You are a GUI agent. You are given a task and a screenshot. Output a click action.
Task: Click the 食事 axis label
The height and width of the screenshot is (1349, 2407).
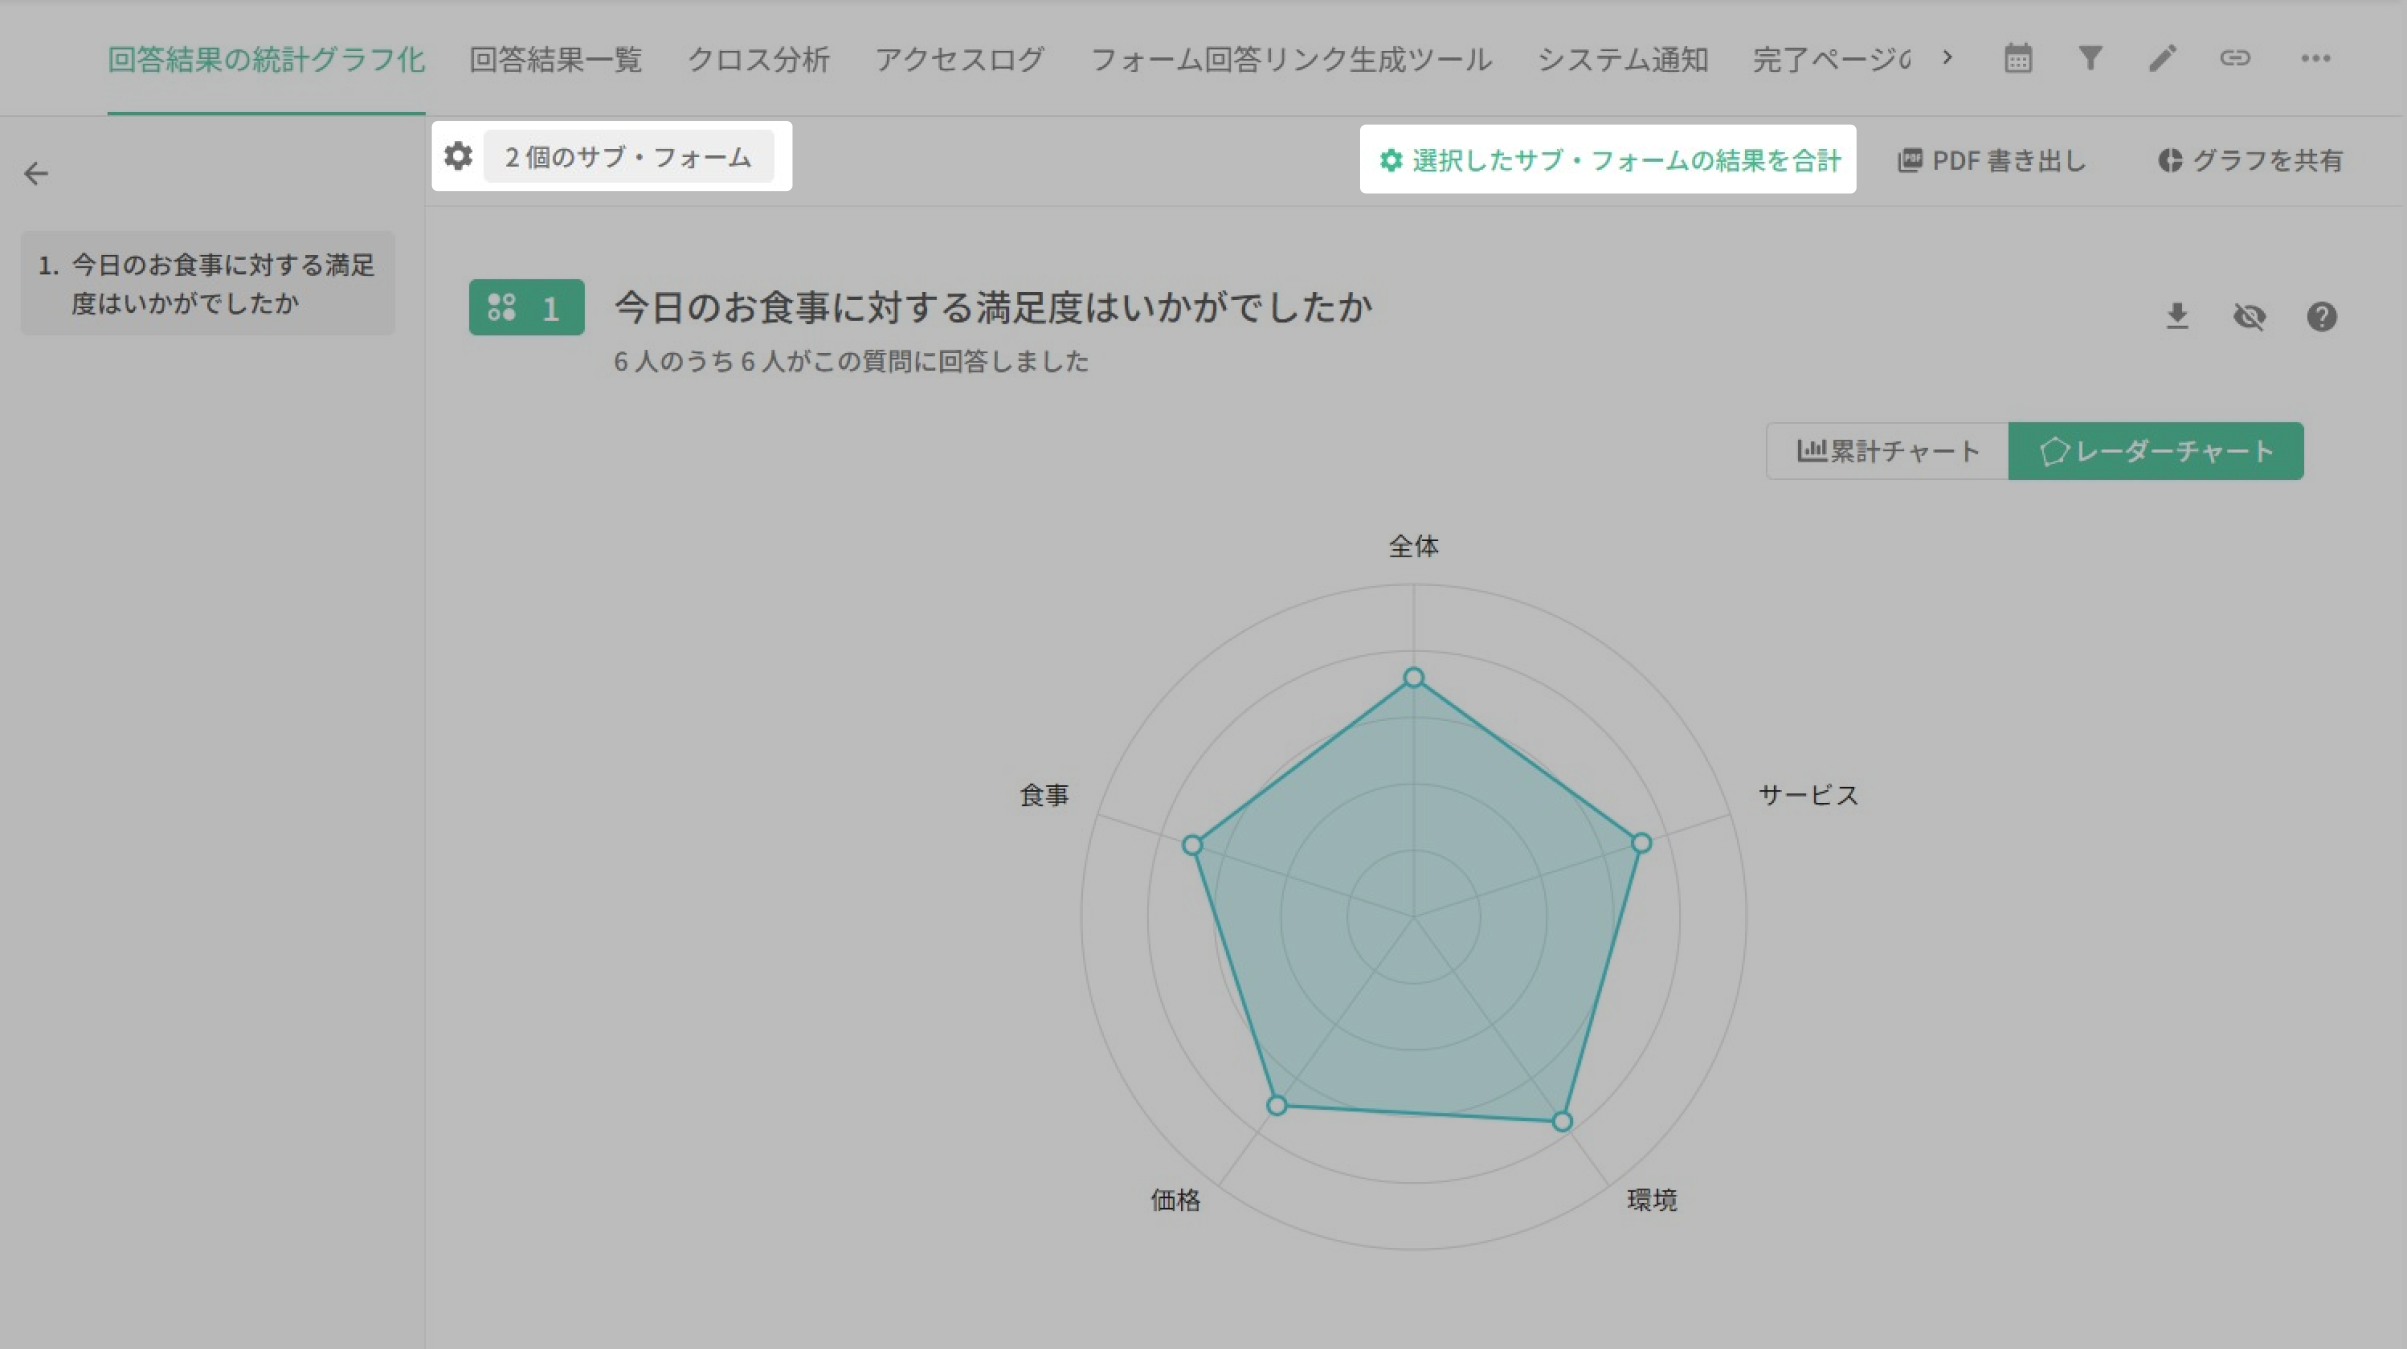[x=1044, y=795]
